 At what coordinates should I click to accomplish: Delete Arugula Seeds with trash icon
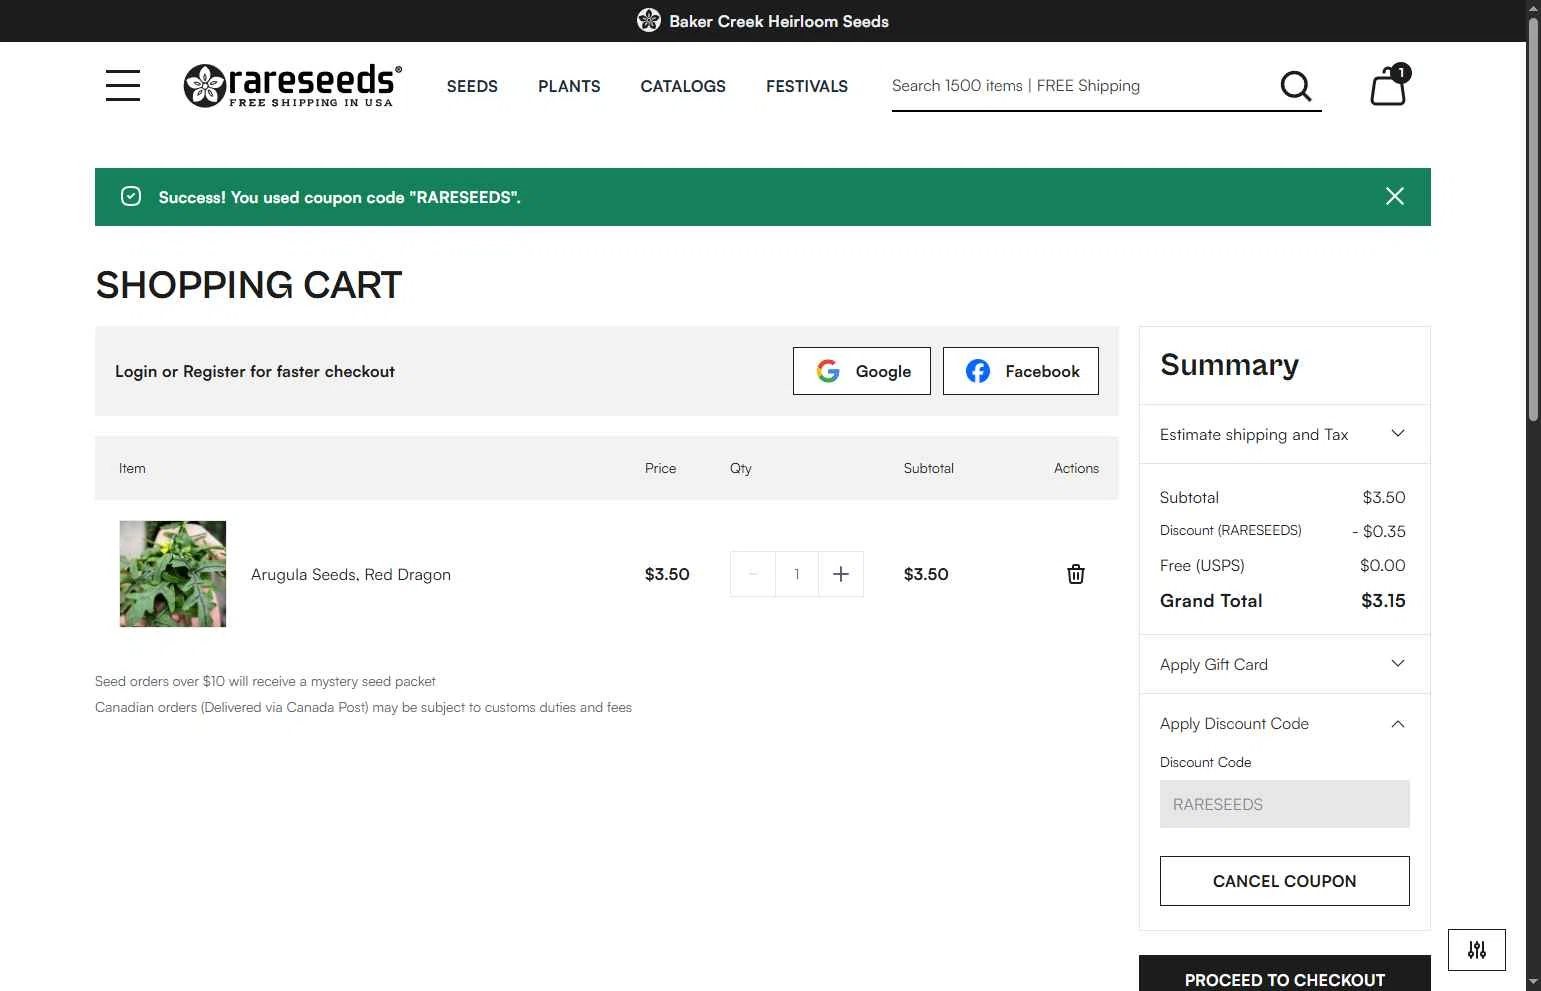(1076, 574)
